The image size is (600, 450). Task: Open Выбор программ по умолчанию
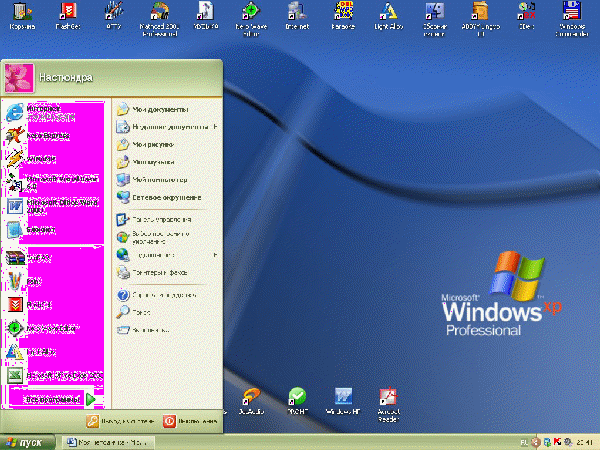point(167,237)
